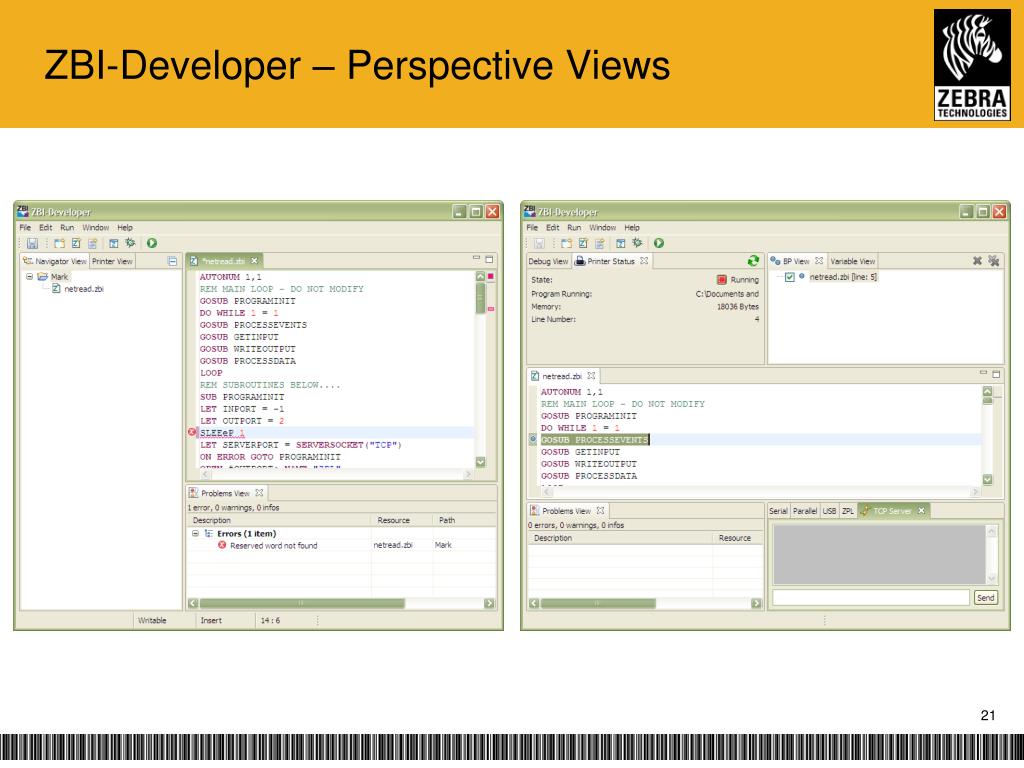1024x768 pixels.
Task: Click LET SERVERPORT code line in left editor
Action: pyautogui.click(x=301, y=445)
